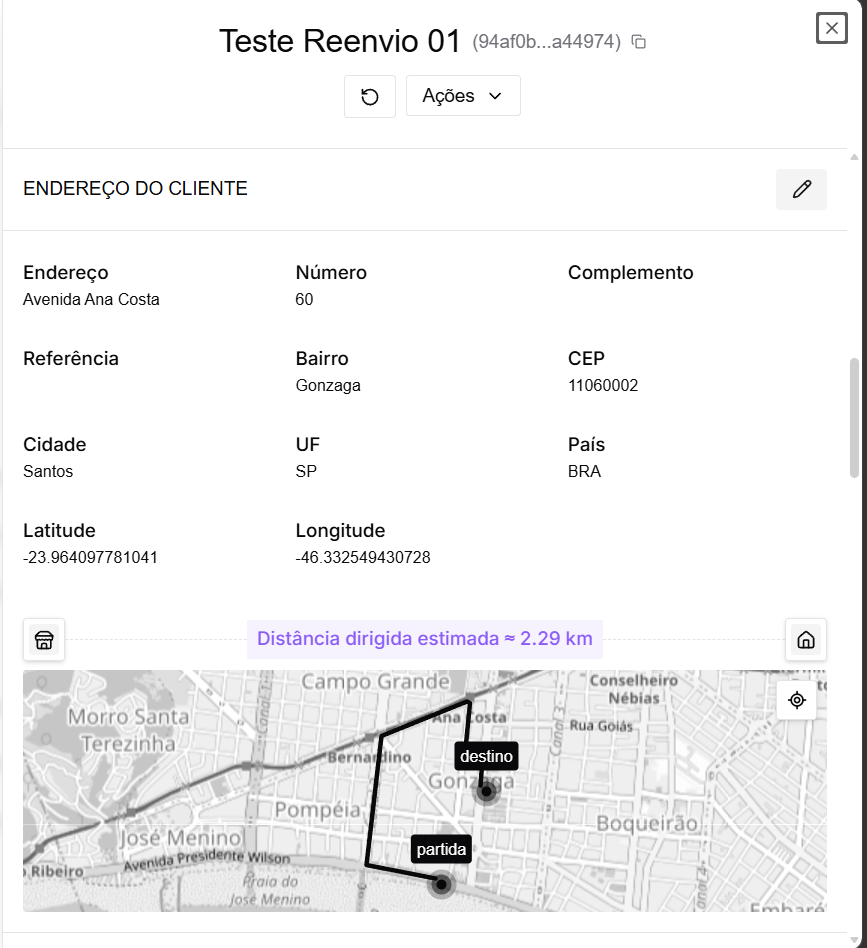Click the Pompéia label on map

click(318, 809)
